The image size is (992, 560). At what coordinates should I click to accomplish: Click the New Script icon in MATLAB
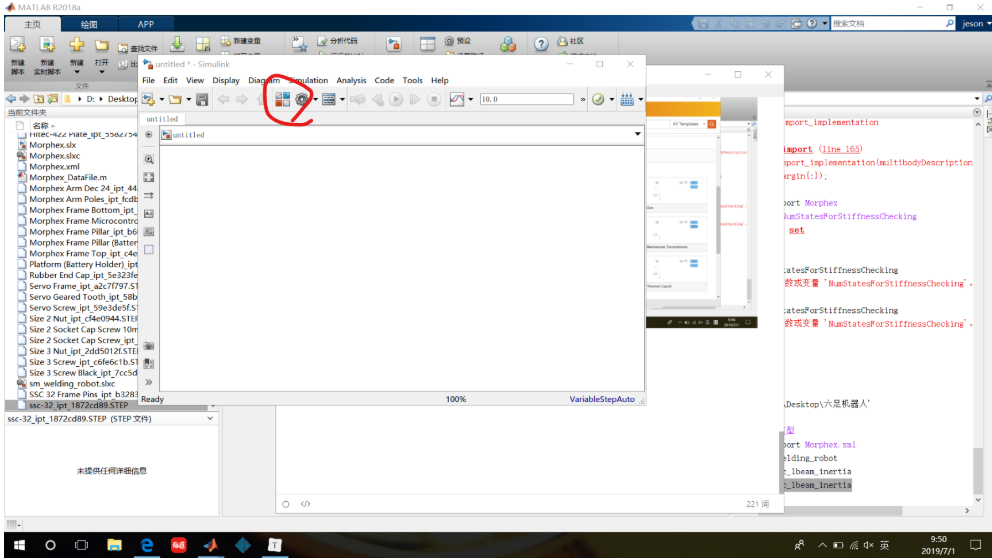[x=18, y=46]
